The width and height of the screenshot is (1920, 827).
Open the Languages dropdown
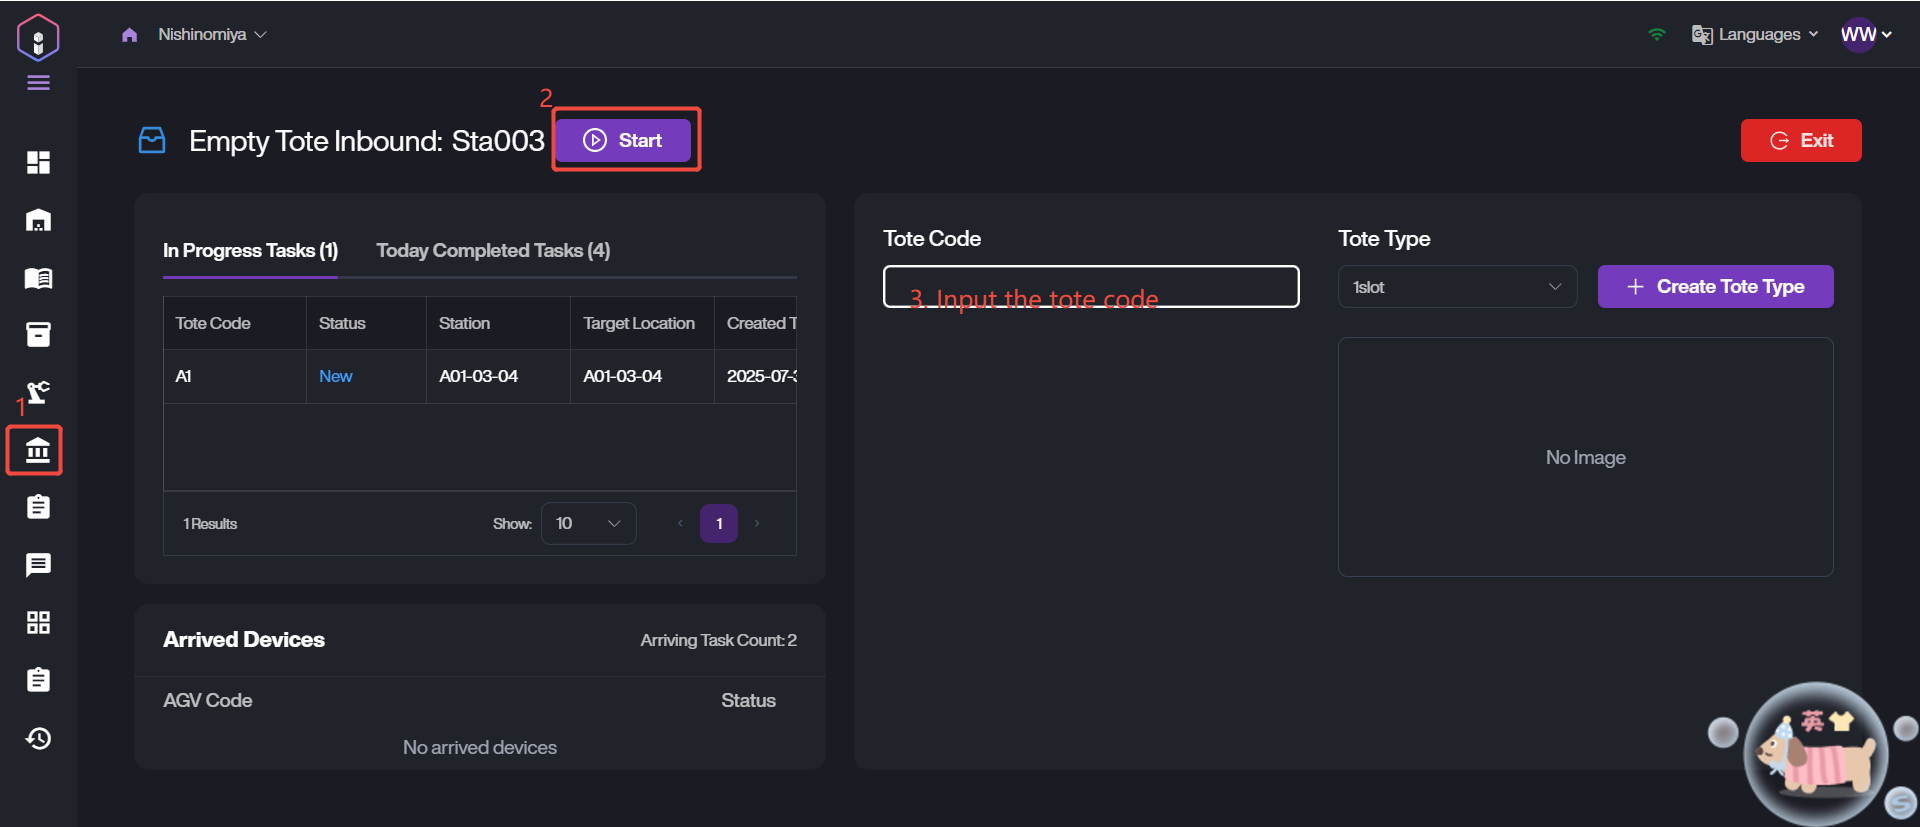pos(1757,34)
